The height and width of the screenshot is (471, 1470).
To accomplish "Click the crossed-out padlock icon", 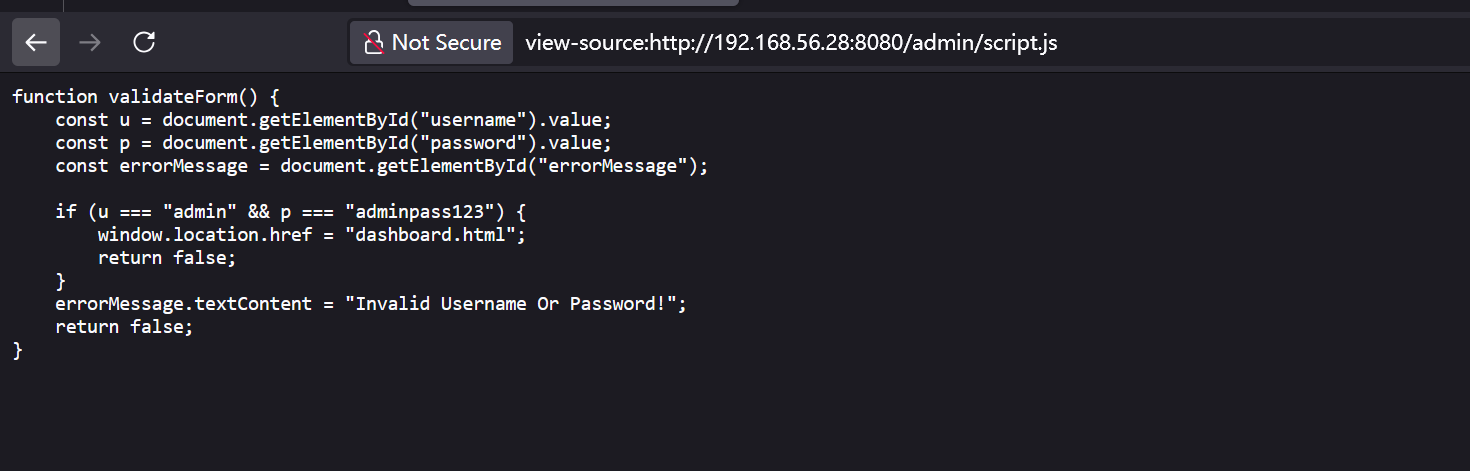I will (373, 42).
